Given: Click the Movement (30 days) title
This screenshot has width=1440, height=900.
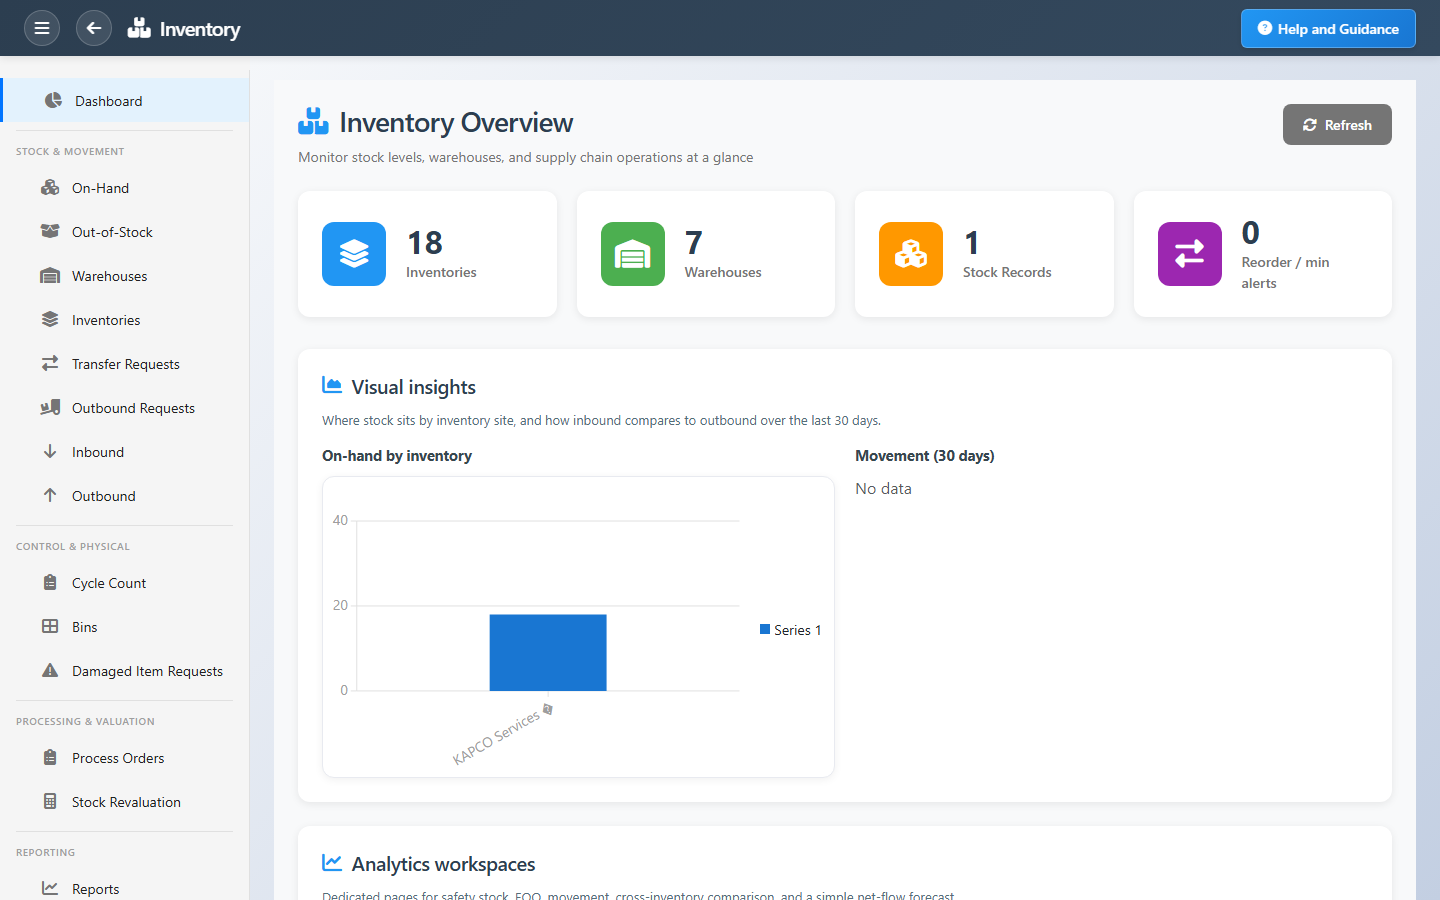Looking at the screenshot, I should pyautogui.click(x=925, y=456).
